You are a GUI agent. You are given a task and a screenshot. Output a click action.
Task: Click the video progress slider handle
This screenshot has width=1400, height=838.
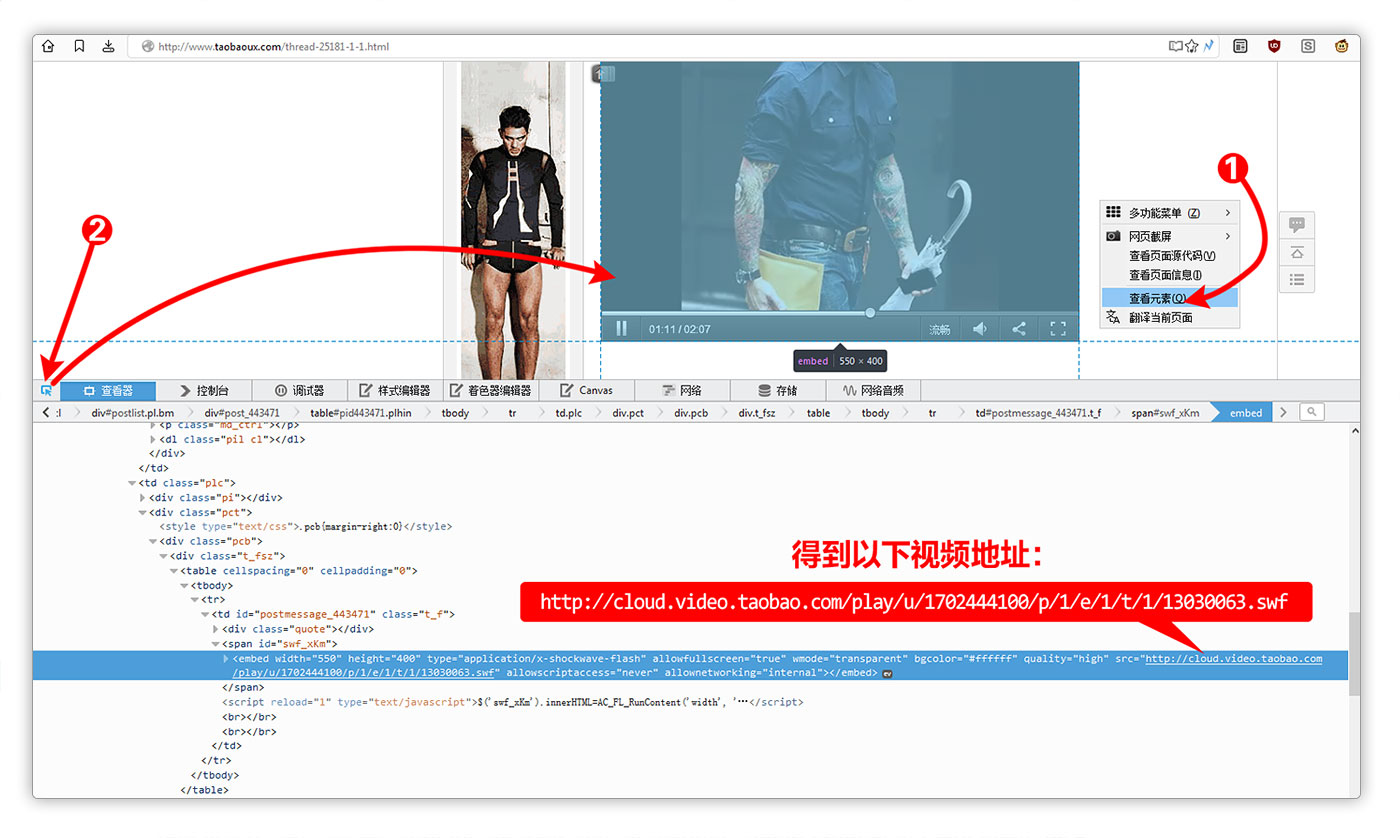click(870, 313)
